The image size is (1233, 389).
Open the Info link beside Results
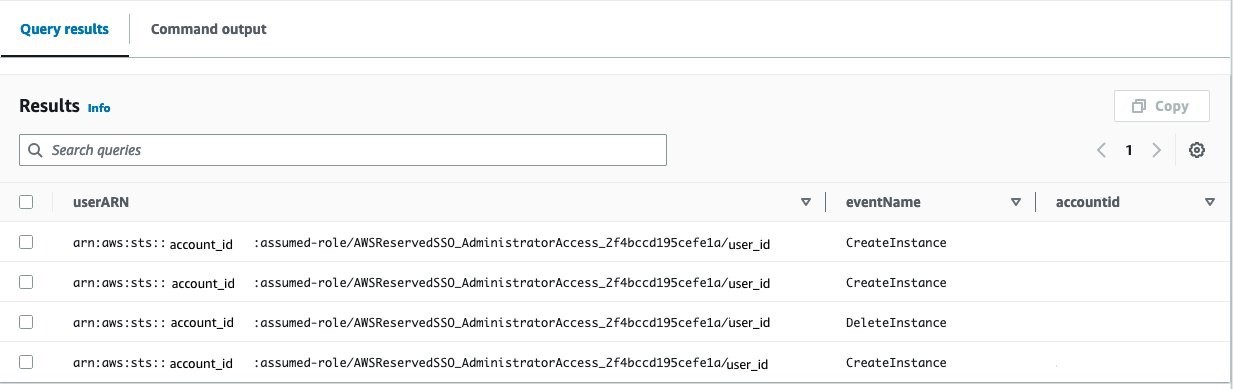tap(99, 107)
